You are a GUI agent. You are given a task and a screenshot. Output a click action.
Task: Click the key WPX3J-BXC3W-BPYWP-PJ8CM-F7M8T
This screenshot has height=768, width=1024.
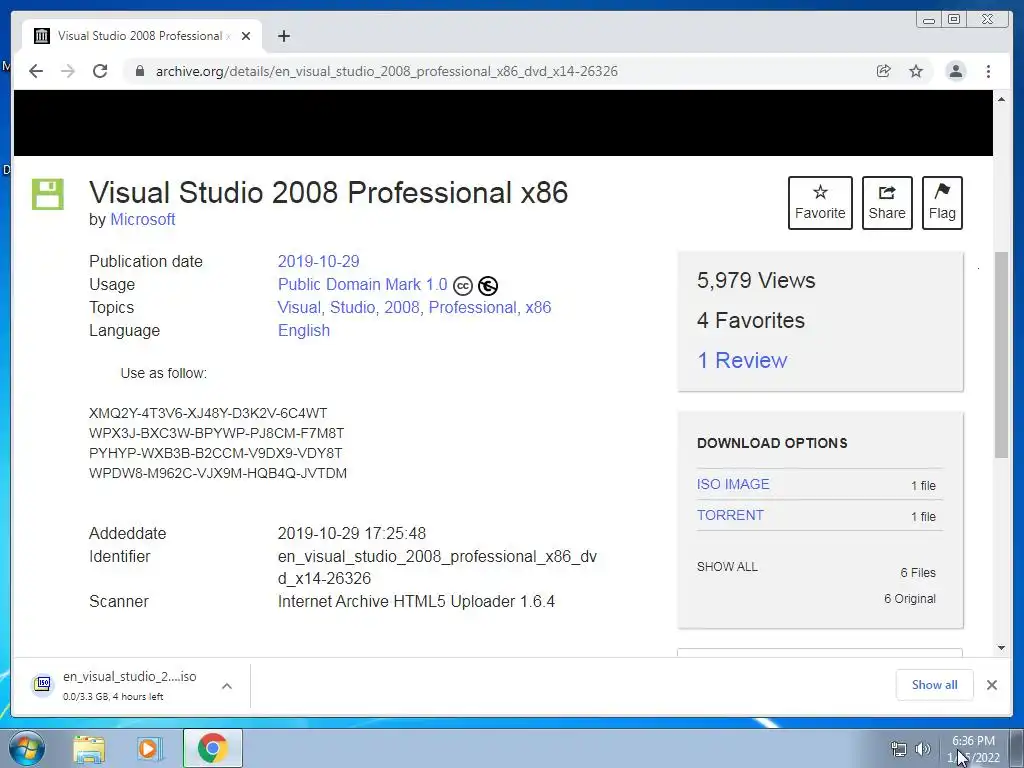[216, 433]
